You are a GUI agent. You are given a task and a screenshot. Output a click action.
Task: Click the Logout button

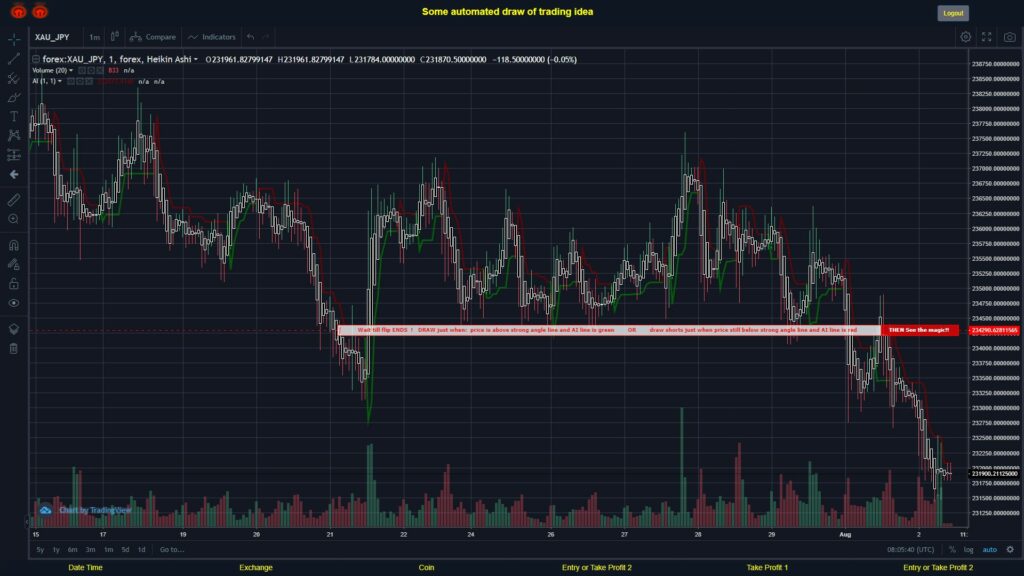click(x=953, y=13)
